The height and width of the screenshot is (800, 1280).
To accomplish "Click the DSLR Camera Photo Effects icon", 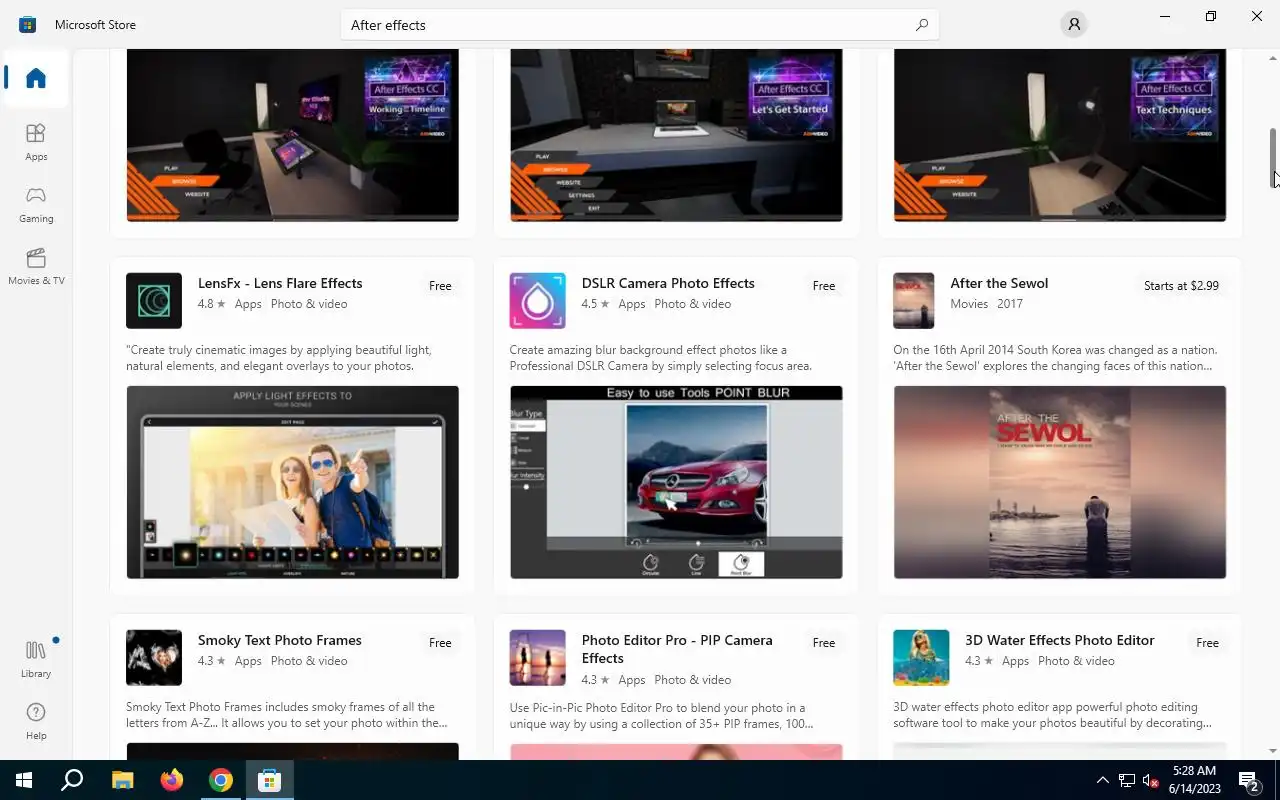I will (537, 300).
